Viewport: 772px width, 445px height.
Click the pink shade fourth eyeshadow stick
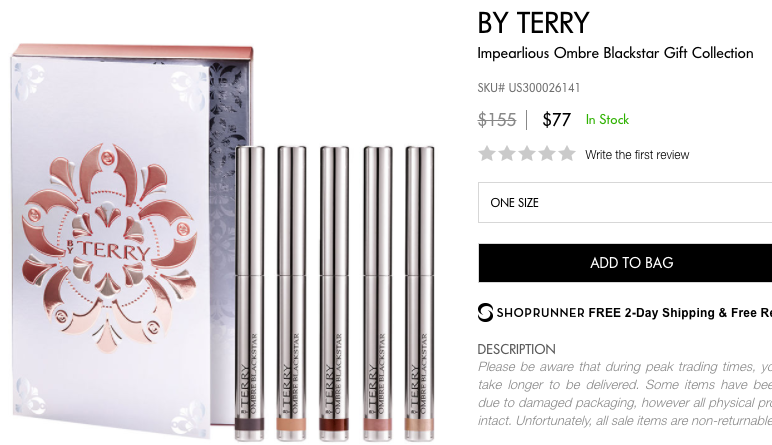coord(378,293)
